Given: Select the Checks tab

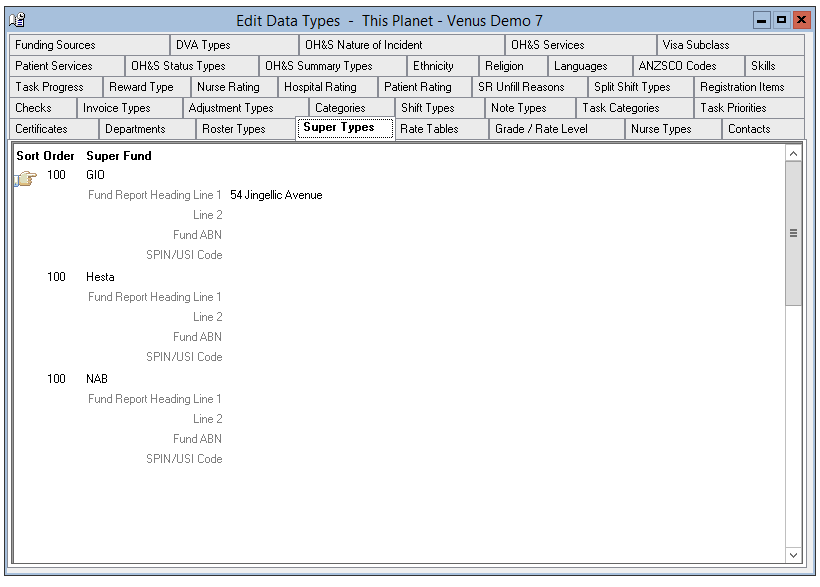Looking at the screenshot, I should tap(43, 108).
